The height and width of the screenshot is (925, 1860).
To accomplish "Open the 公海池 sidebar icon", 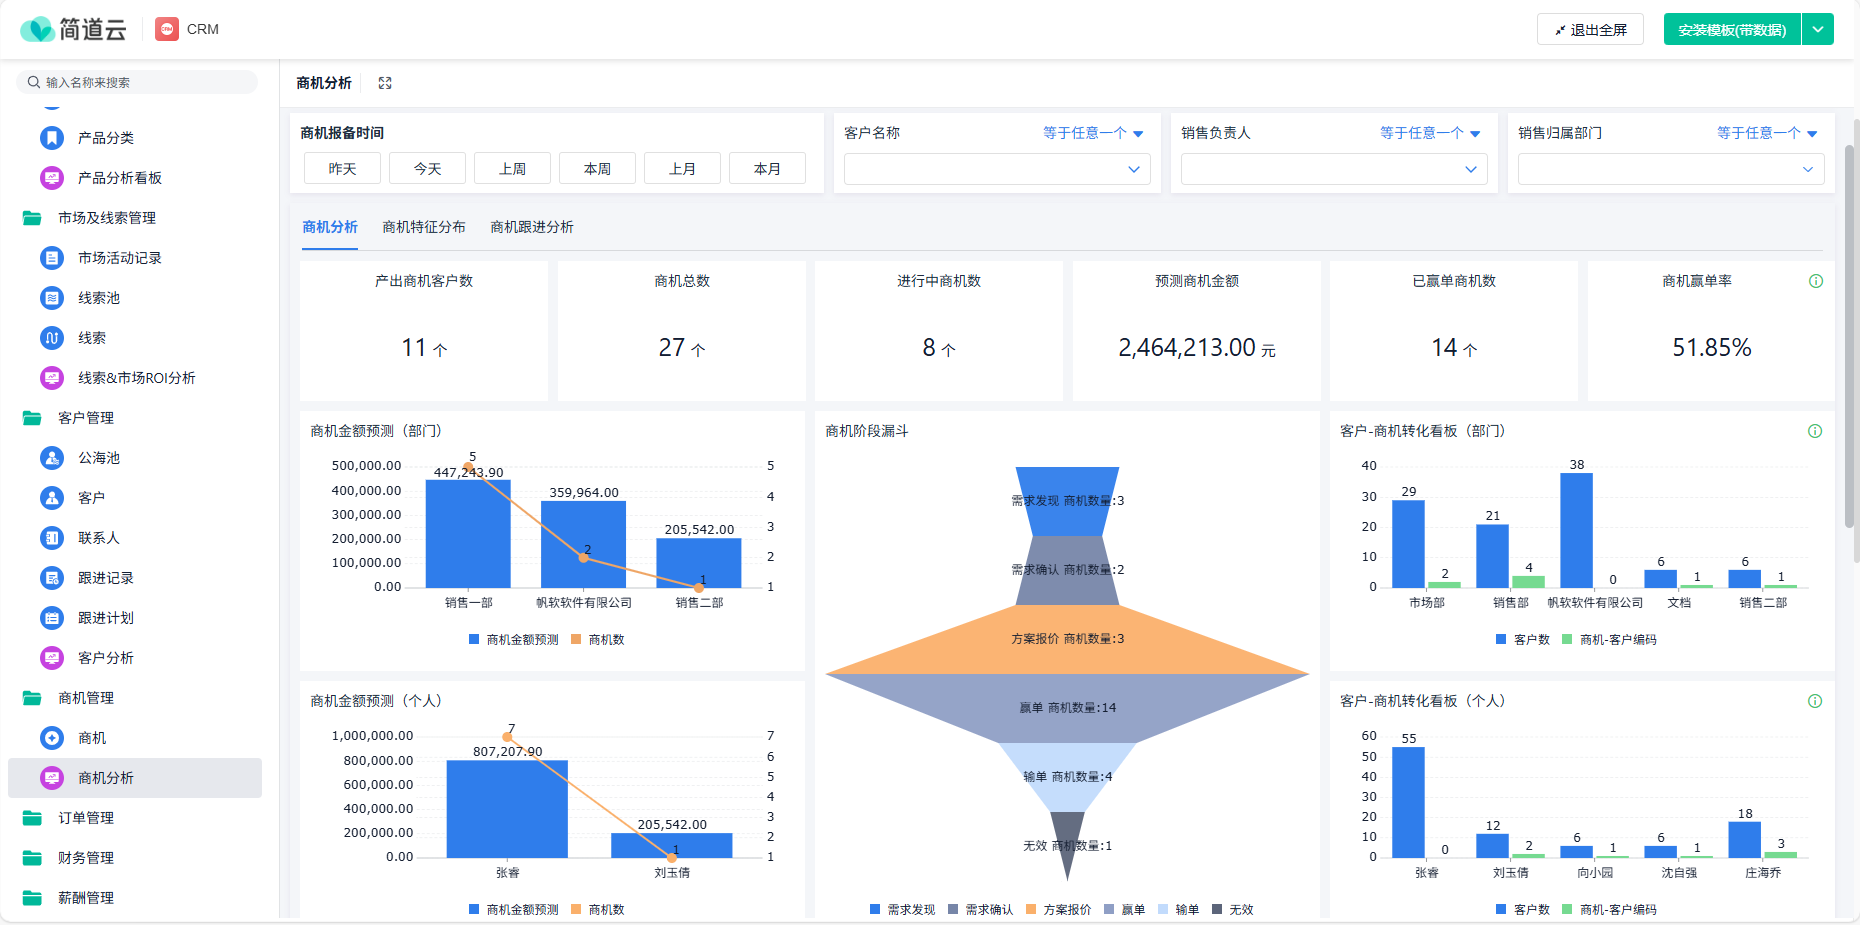I will pyautogui.click(x=52, y=458).
